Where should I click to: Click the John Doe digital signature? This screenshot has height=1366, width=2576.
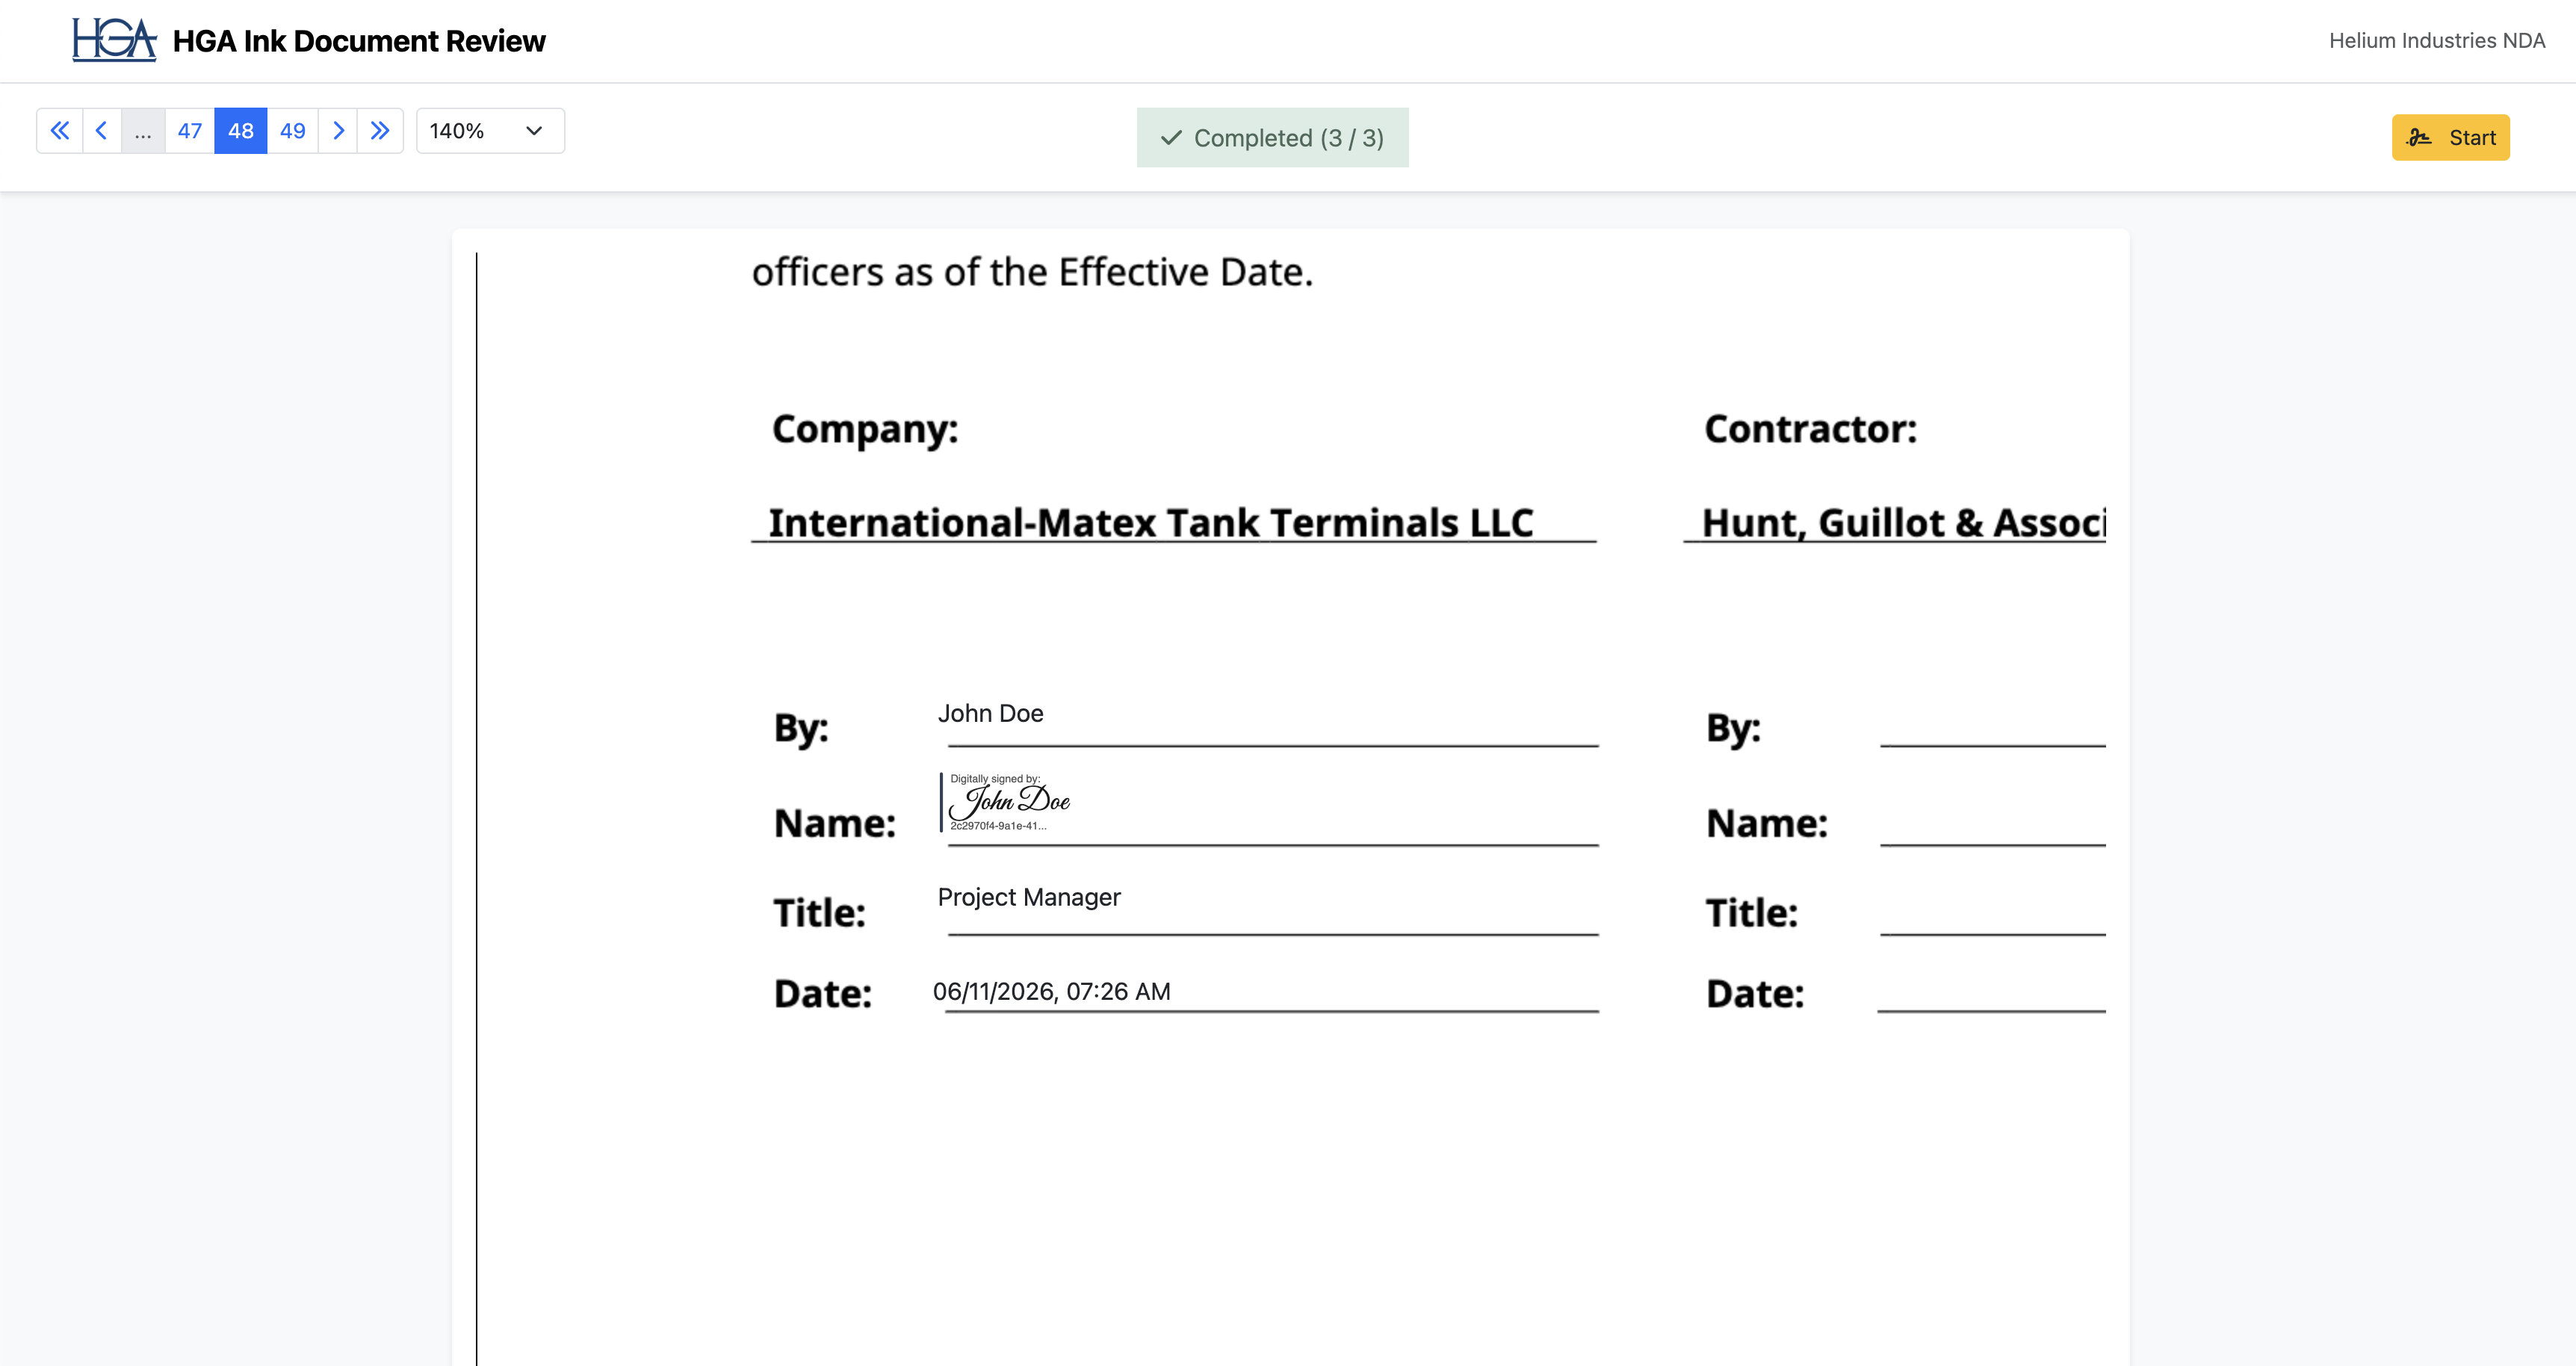[1007, 802]
